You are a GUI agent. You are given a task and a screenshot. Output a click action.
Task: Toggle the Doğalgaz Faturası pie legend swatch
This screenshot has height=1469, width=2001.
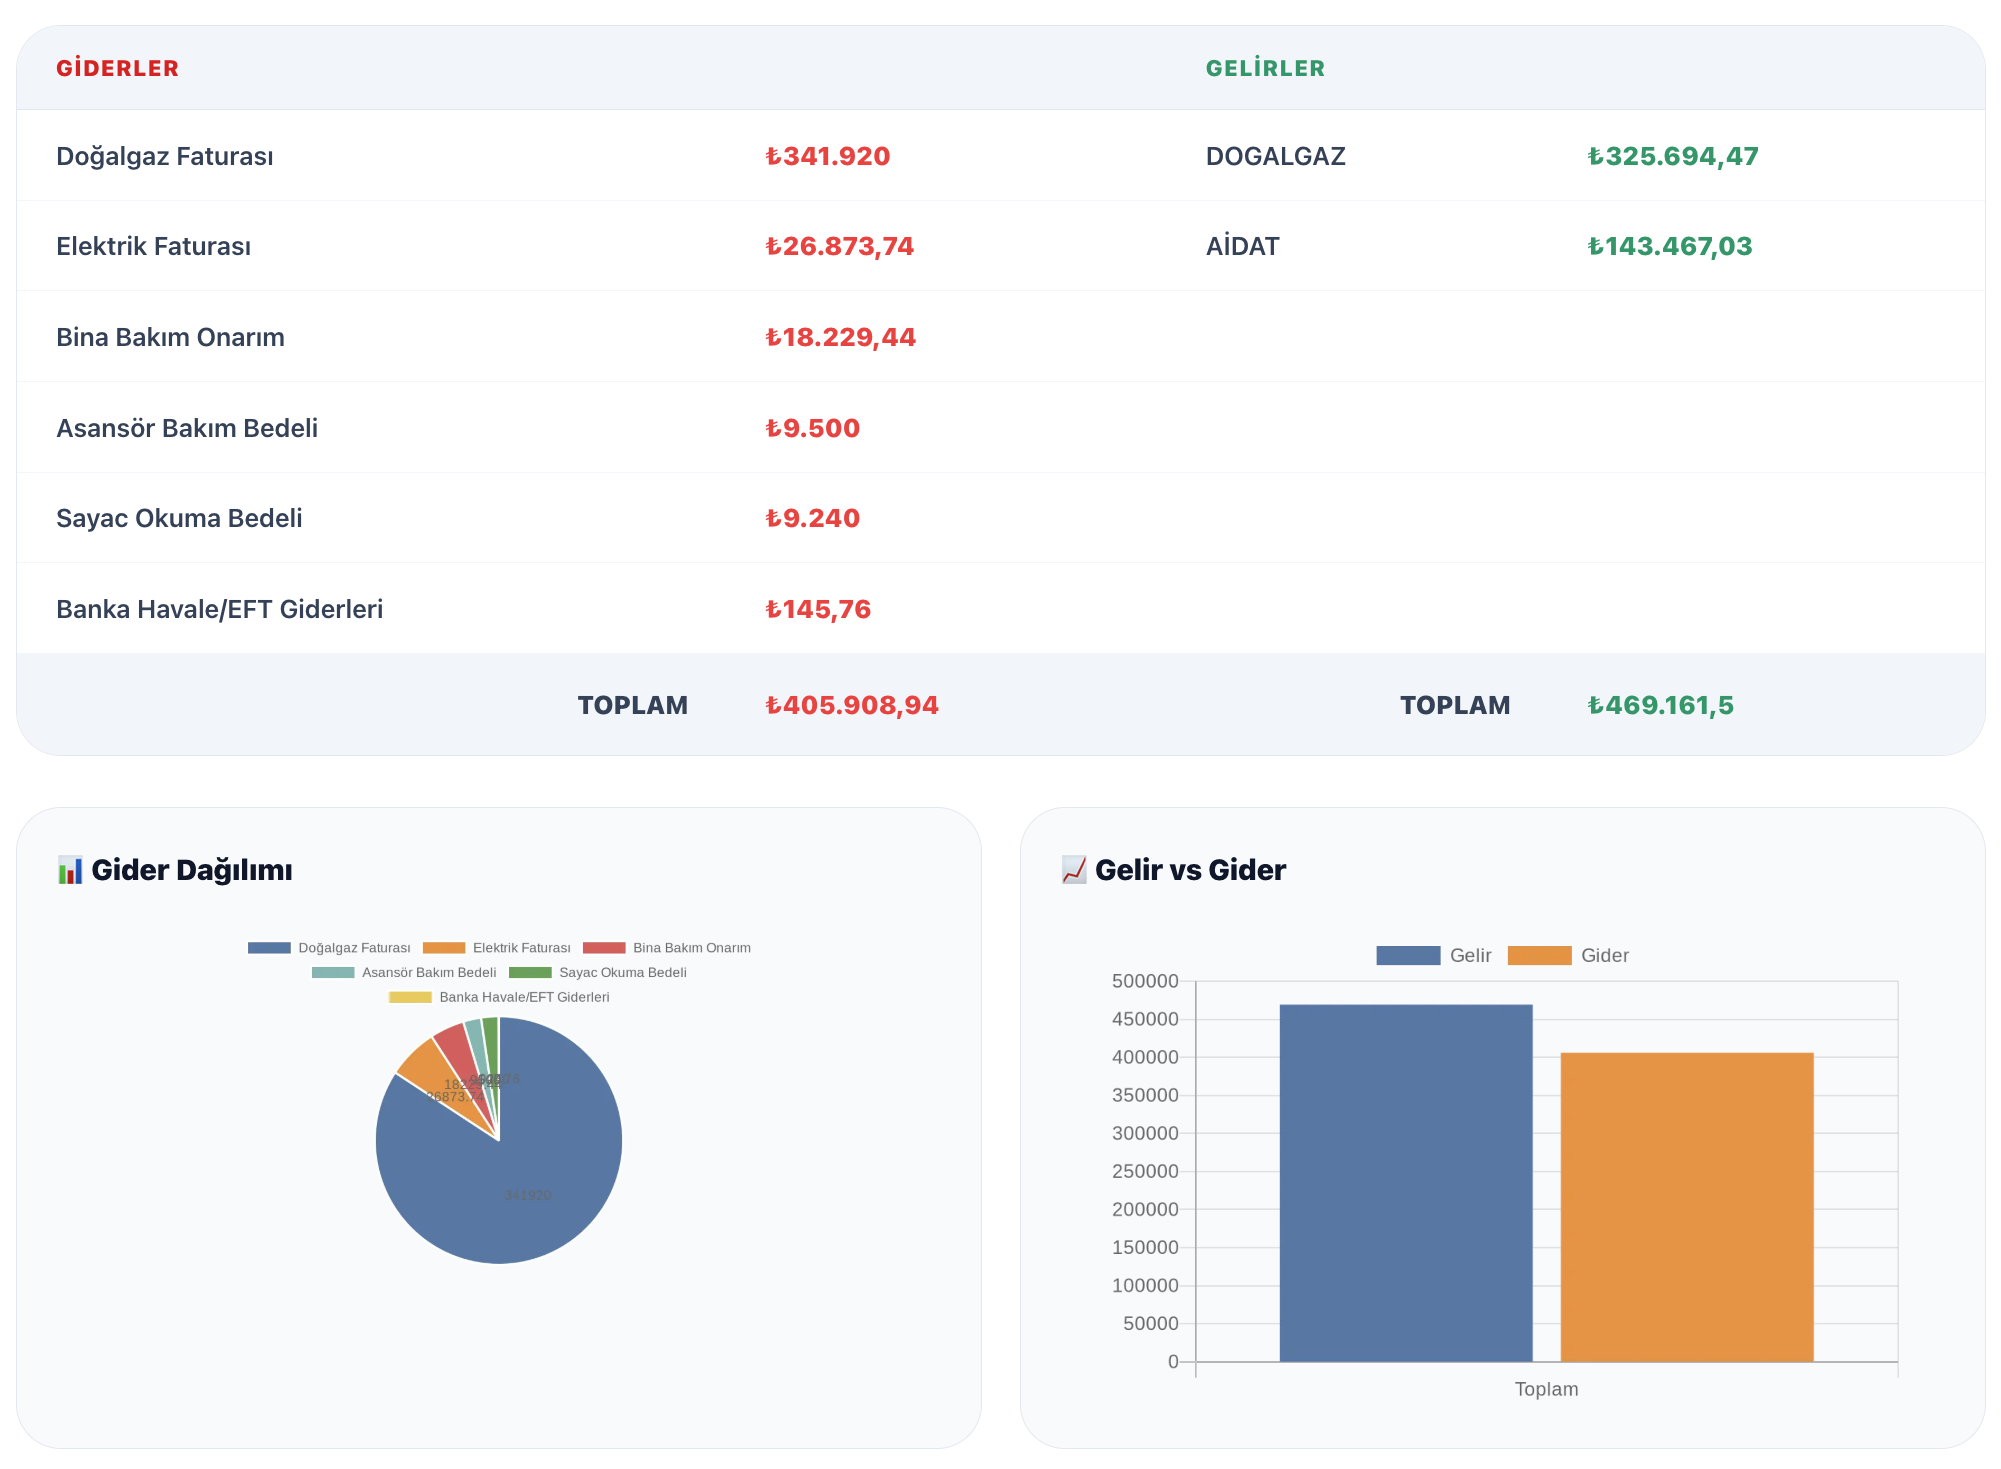click(x=269, y=948)
